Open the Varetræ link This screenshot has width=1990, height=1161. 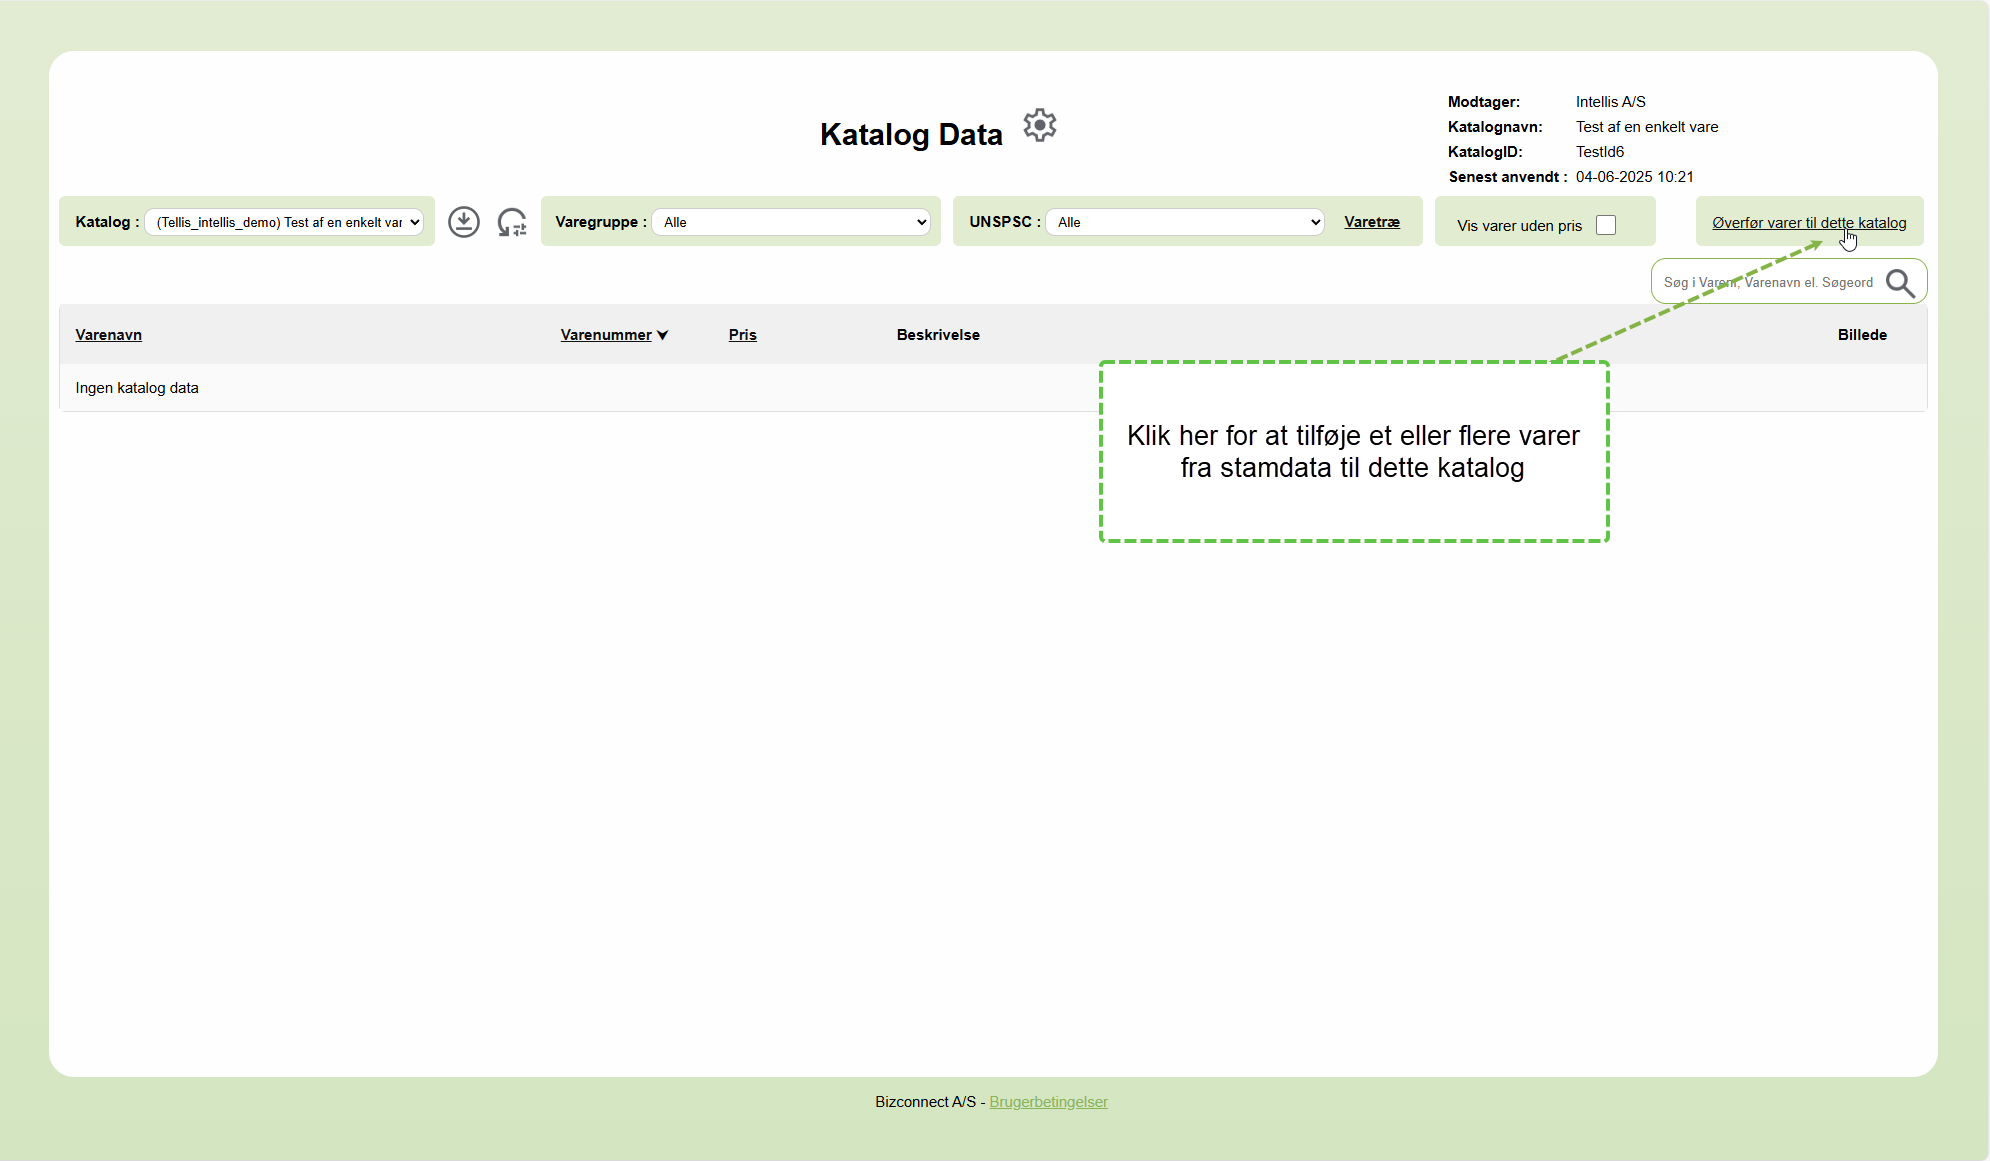coord(1371,222)
